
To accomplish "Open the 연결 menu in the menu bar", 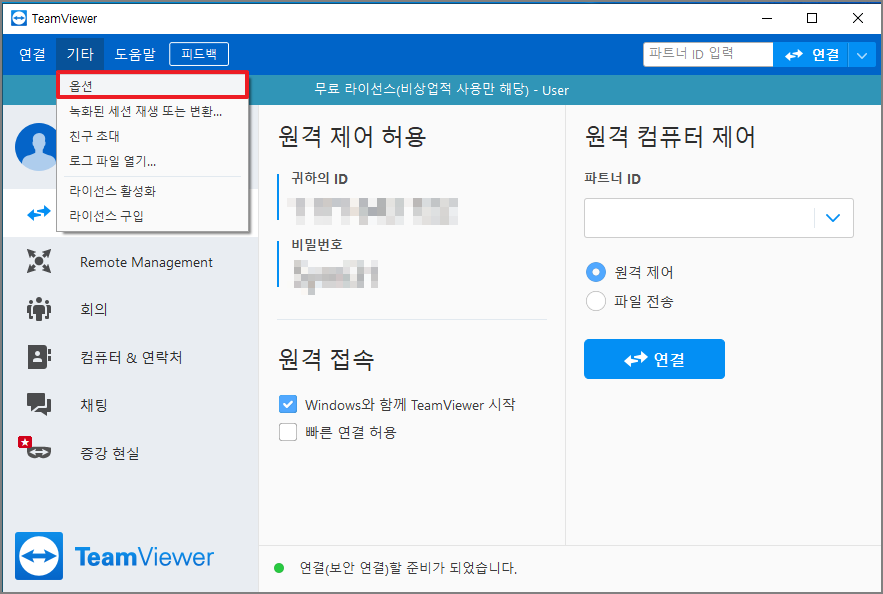I will 32,54.
